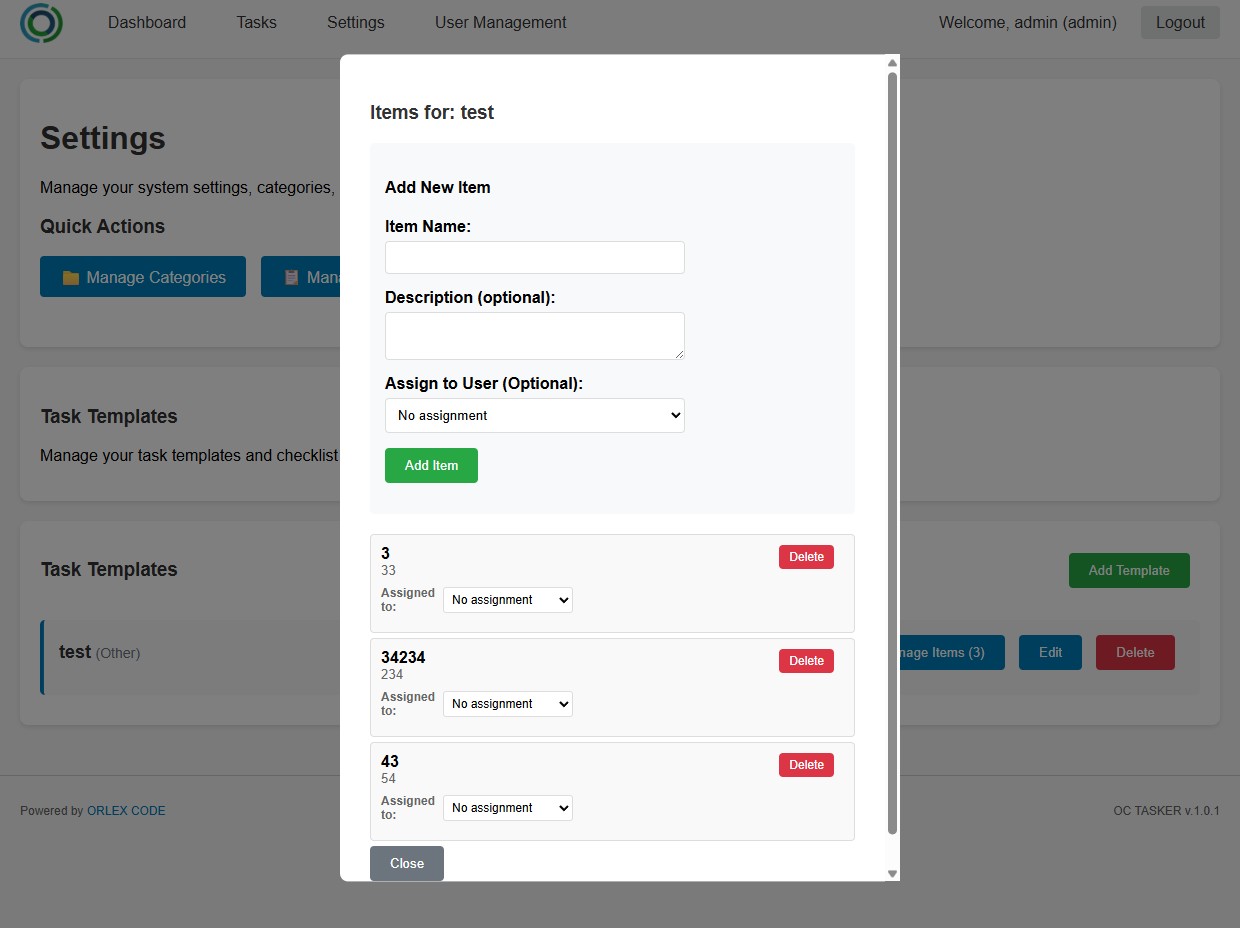The height and width of the screenshot is (928, 1240).
Task: Expand the assignment dropdown for item 43
Action: [x=507, y=808]
